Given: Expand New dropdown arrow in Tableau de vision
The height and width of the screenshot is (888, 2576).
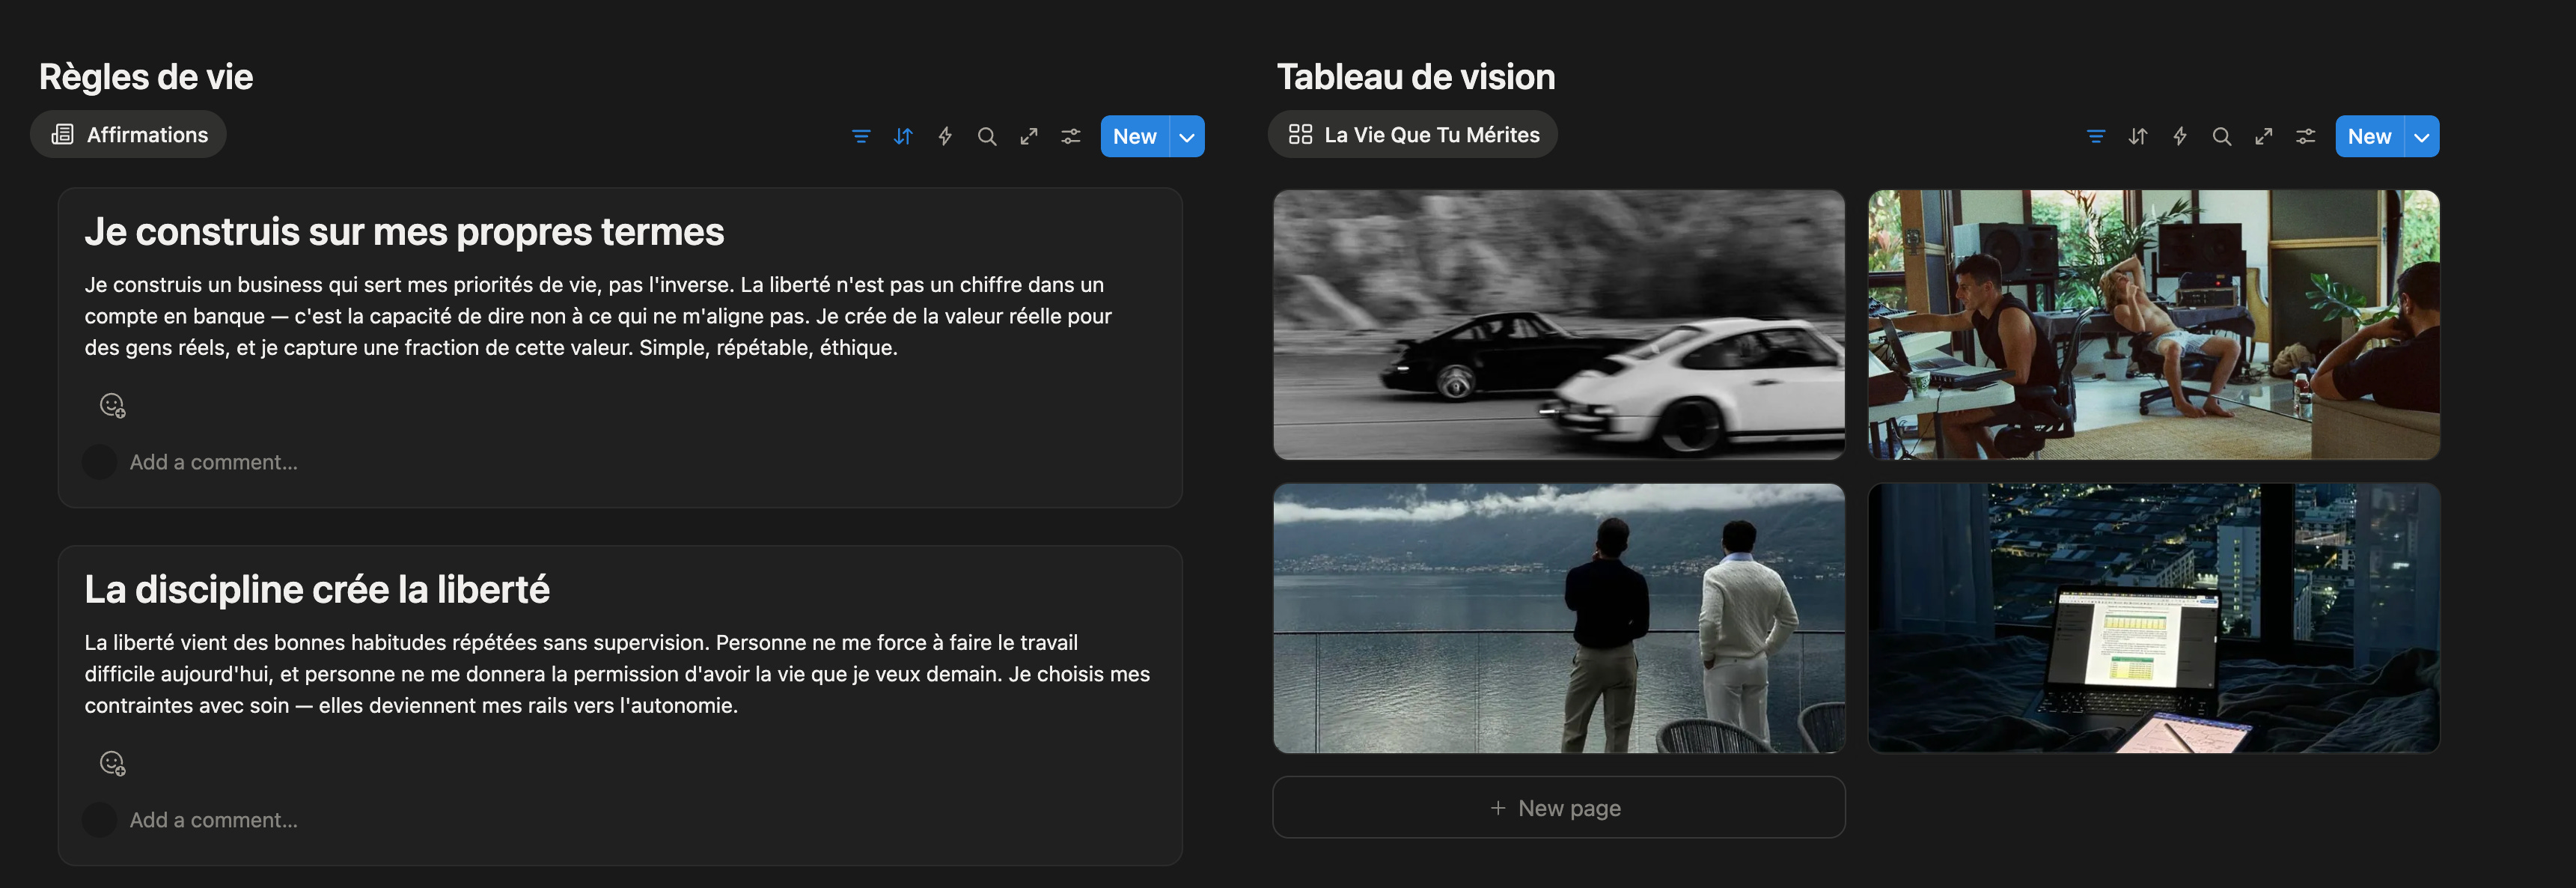Looking at the screenshot, I should pos(2422,137).
